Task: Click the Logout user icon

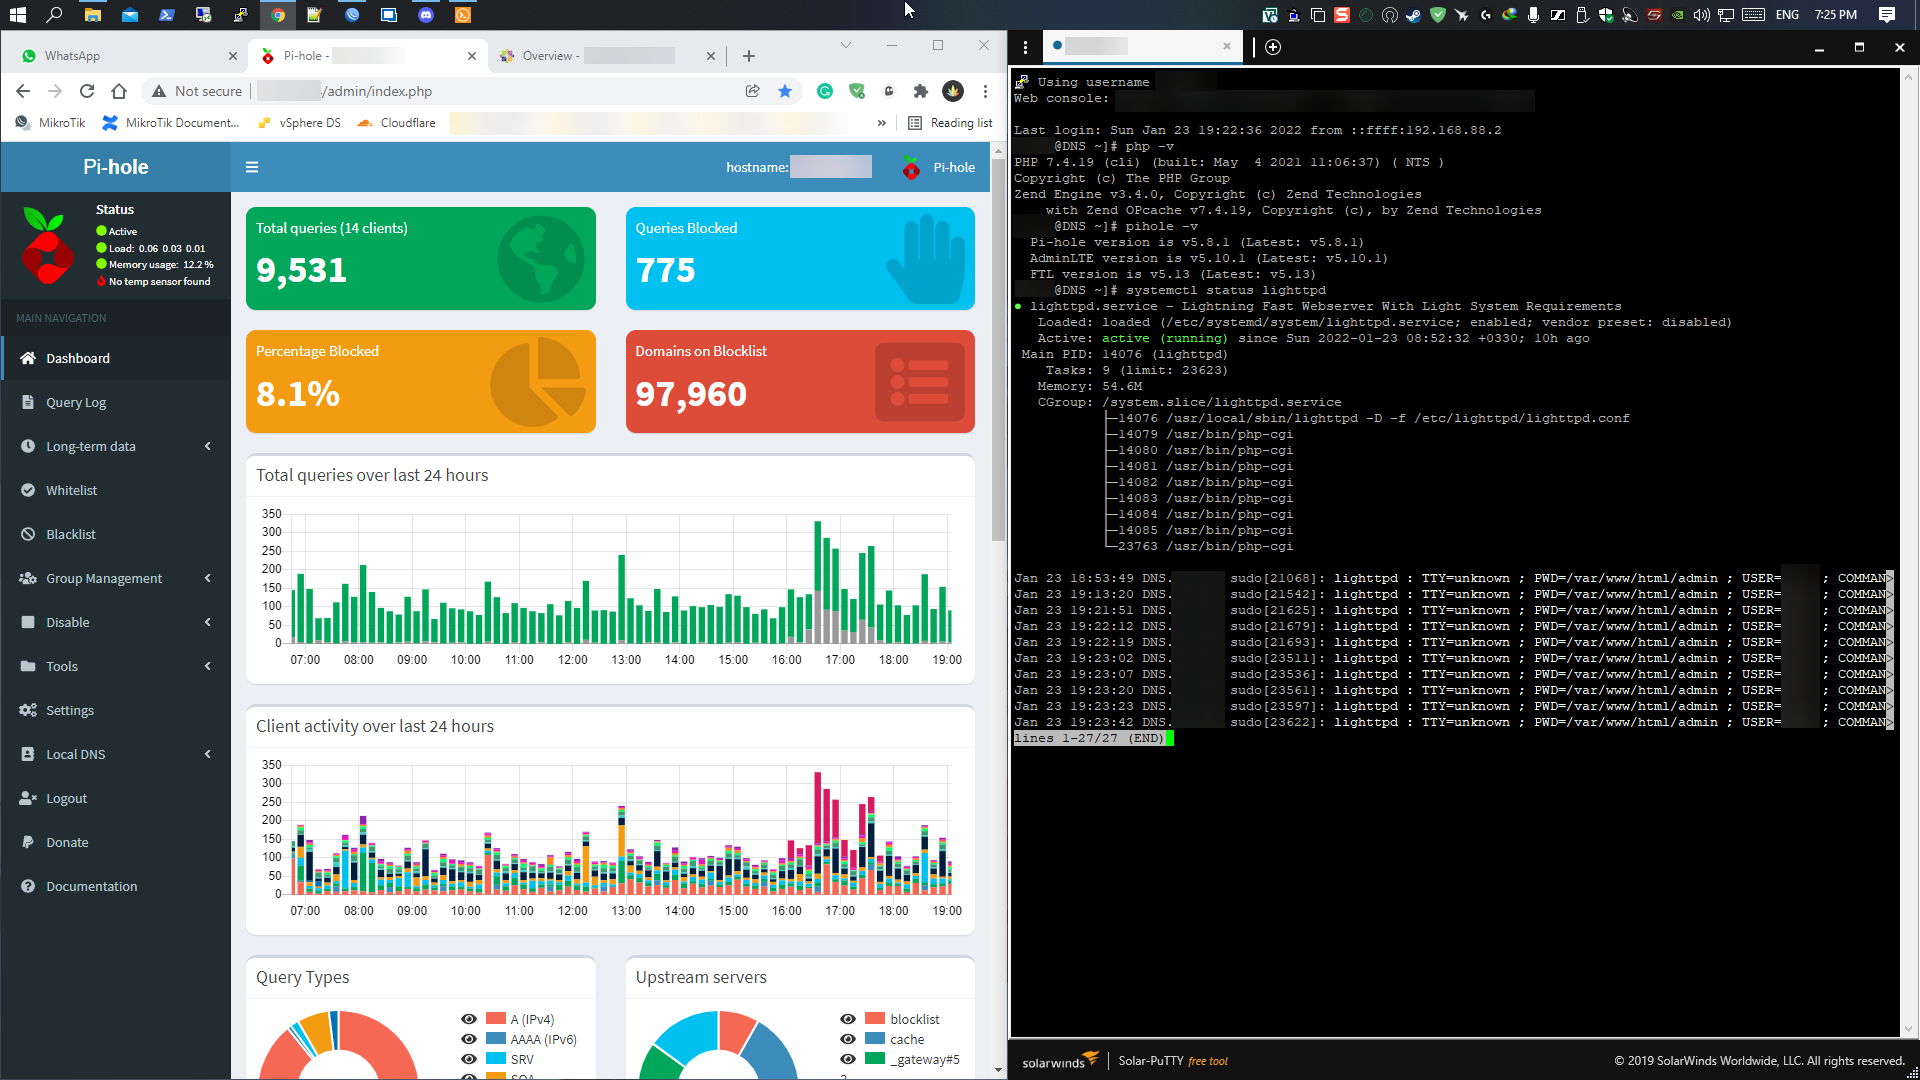Action: [28, 798]
